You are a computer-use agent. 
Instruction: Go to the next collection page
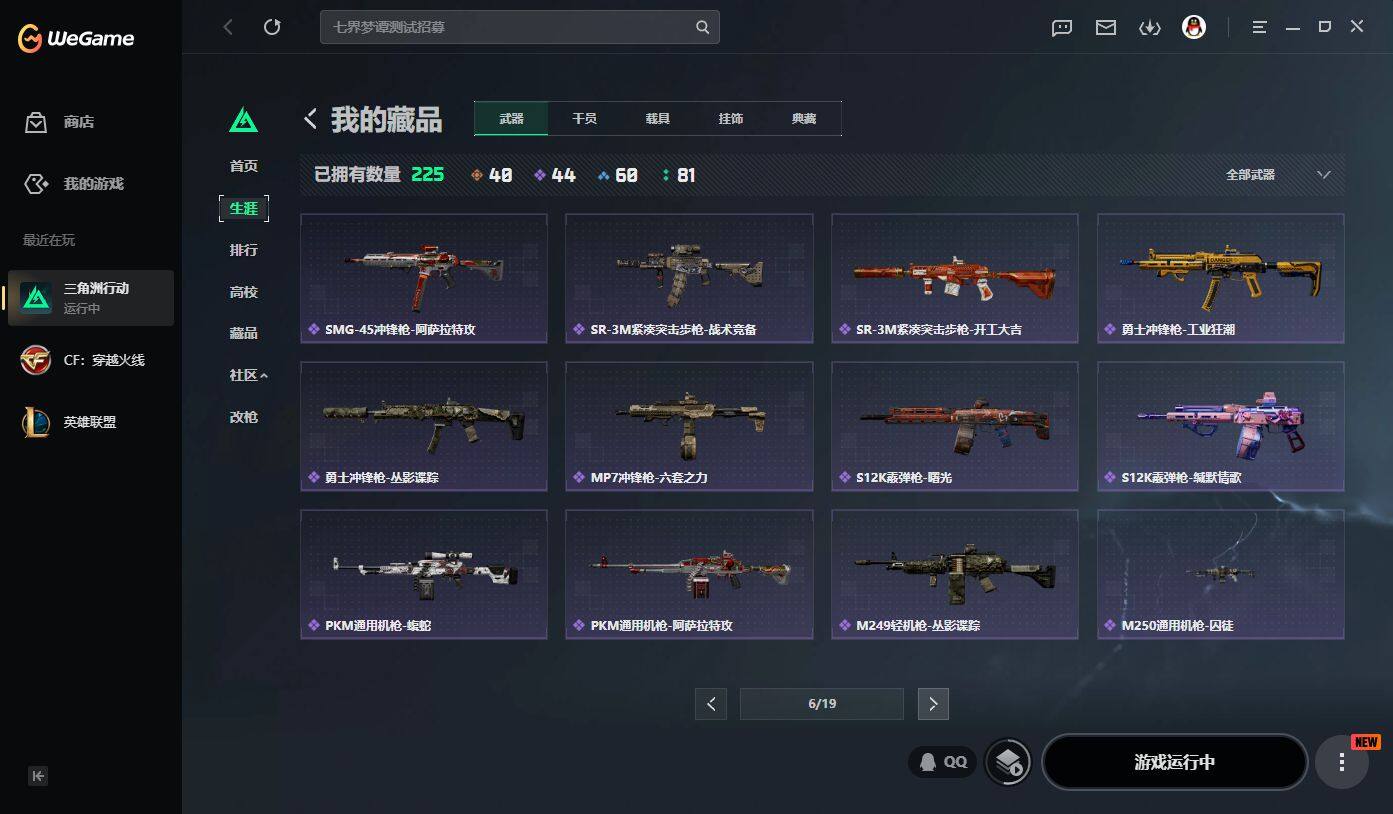(x=933, y=704)
